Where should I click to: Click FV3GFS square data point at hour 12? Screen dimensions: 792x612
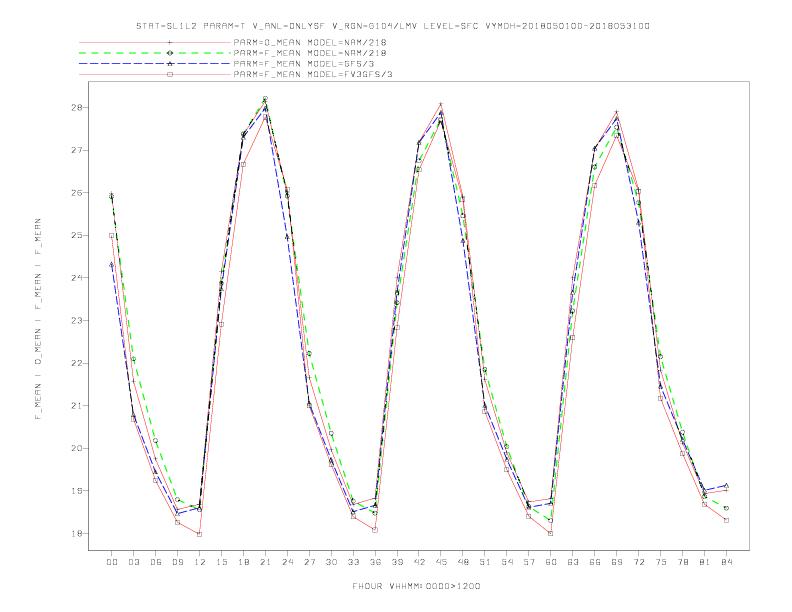click(x=200, y=534)
